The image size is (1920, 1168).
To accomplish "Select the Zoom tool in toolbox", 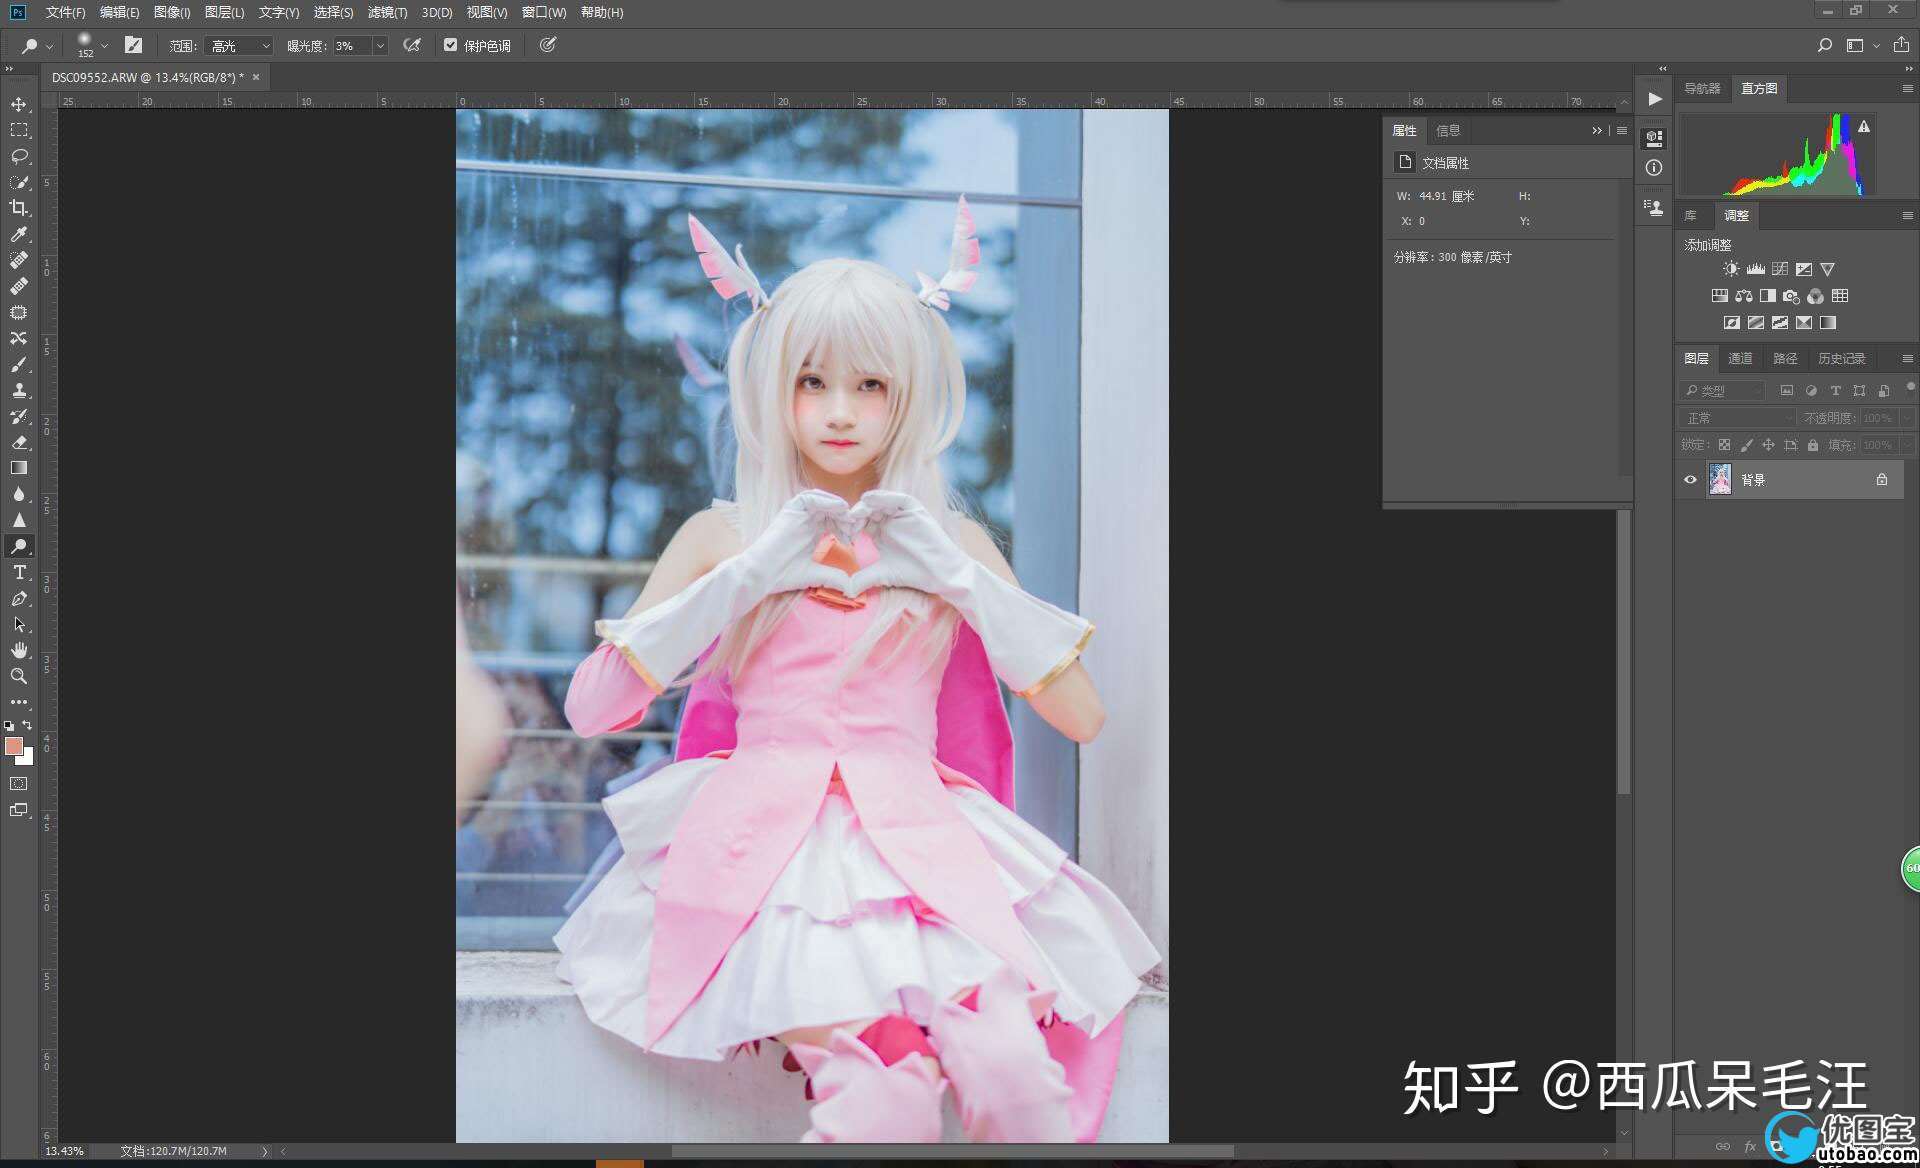I will 19,676.
